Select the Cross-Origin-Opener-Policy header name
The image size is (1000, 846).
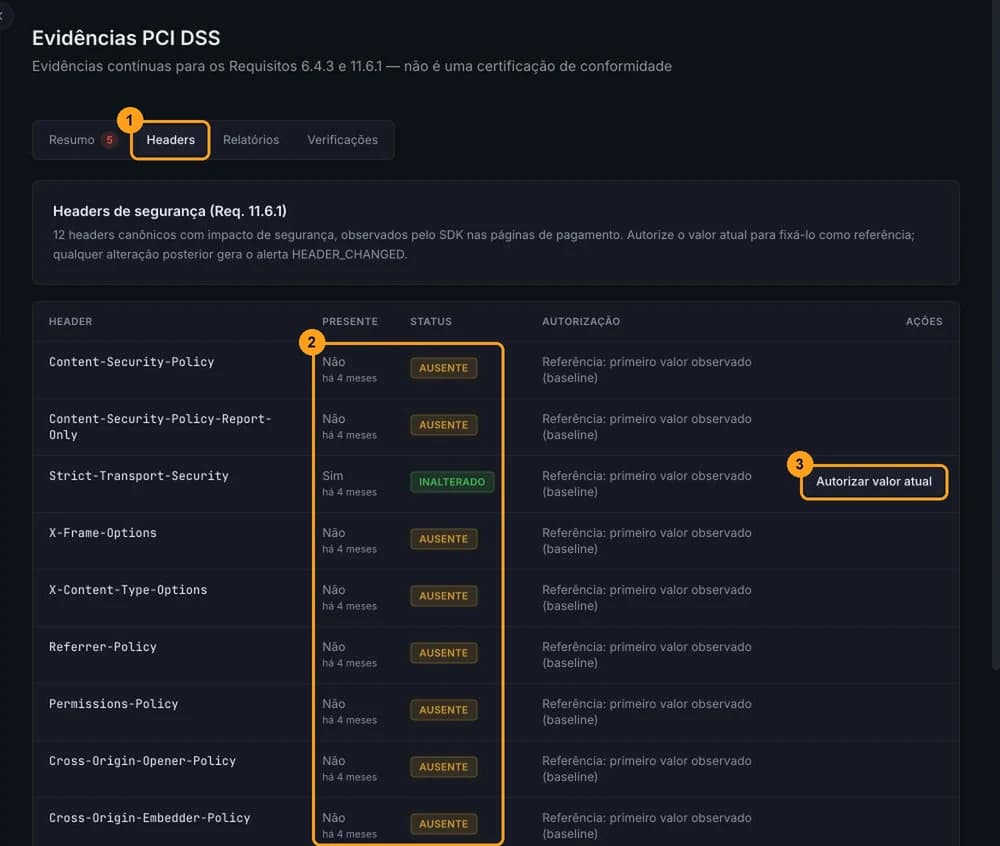142,761
